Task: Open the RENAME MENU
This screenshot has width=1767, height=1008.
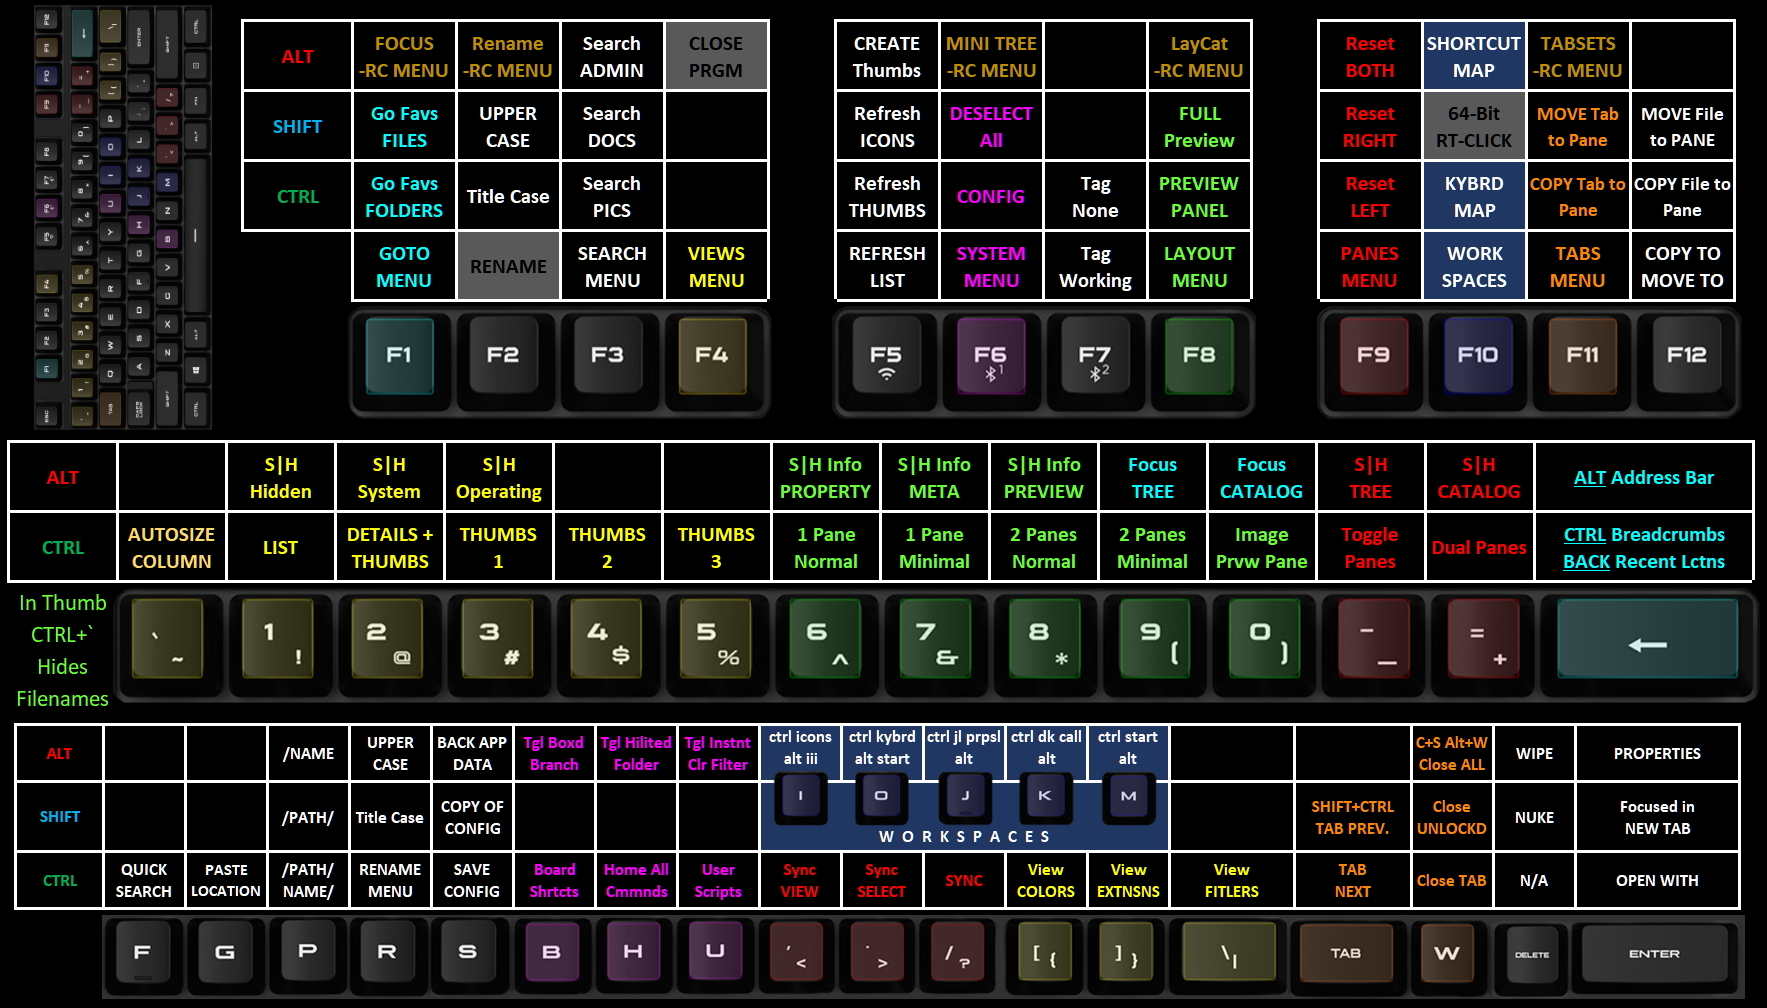Action: (390, 880)
